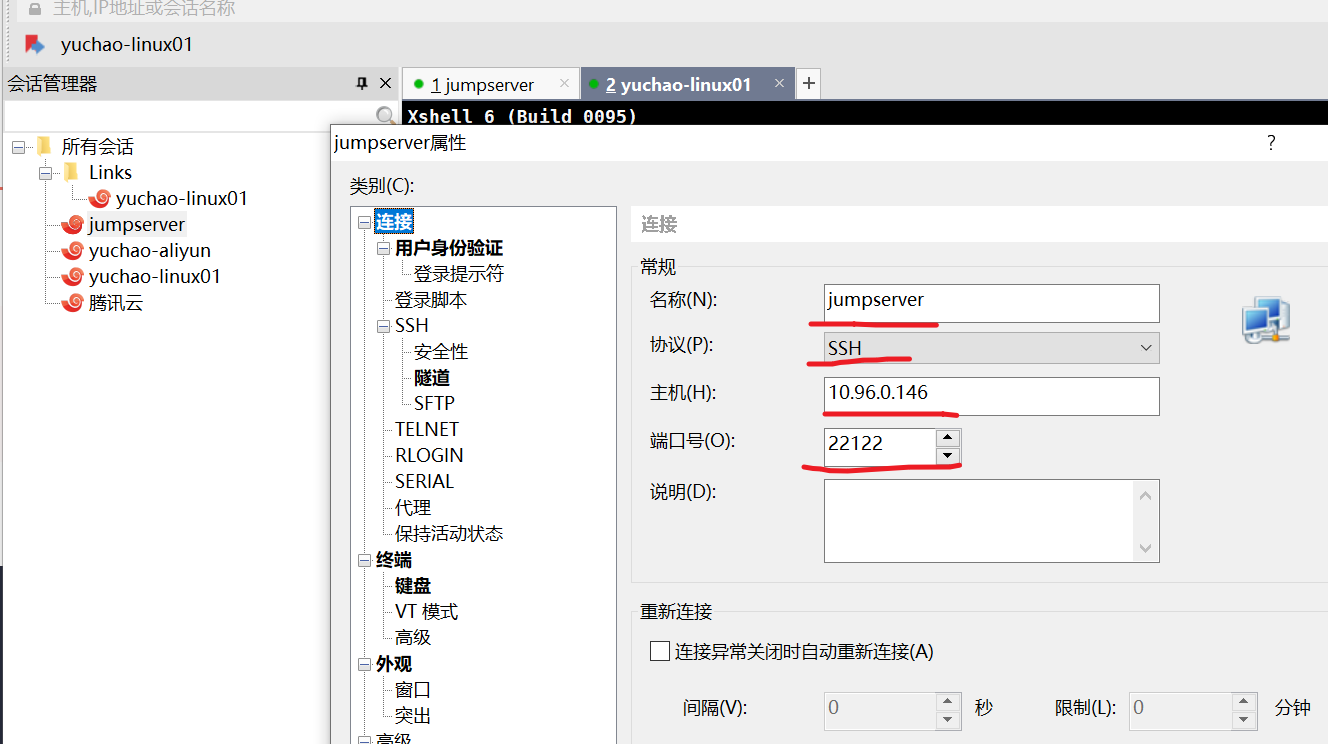The width and height of the screenshot is (1328, 744).
Task: Collapse the SSH category node
Action: (x=384, y=326)
